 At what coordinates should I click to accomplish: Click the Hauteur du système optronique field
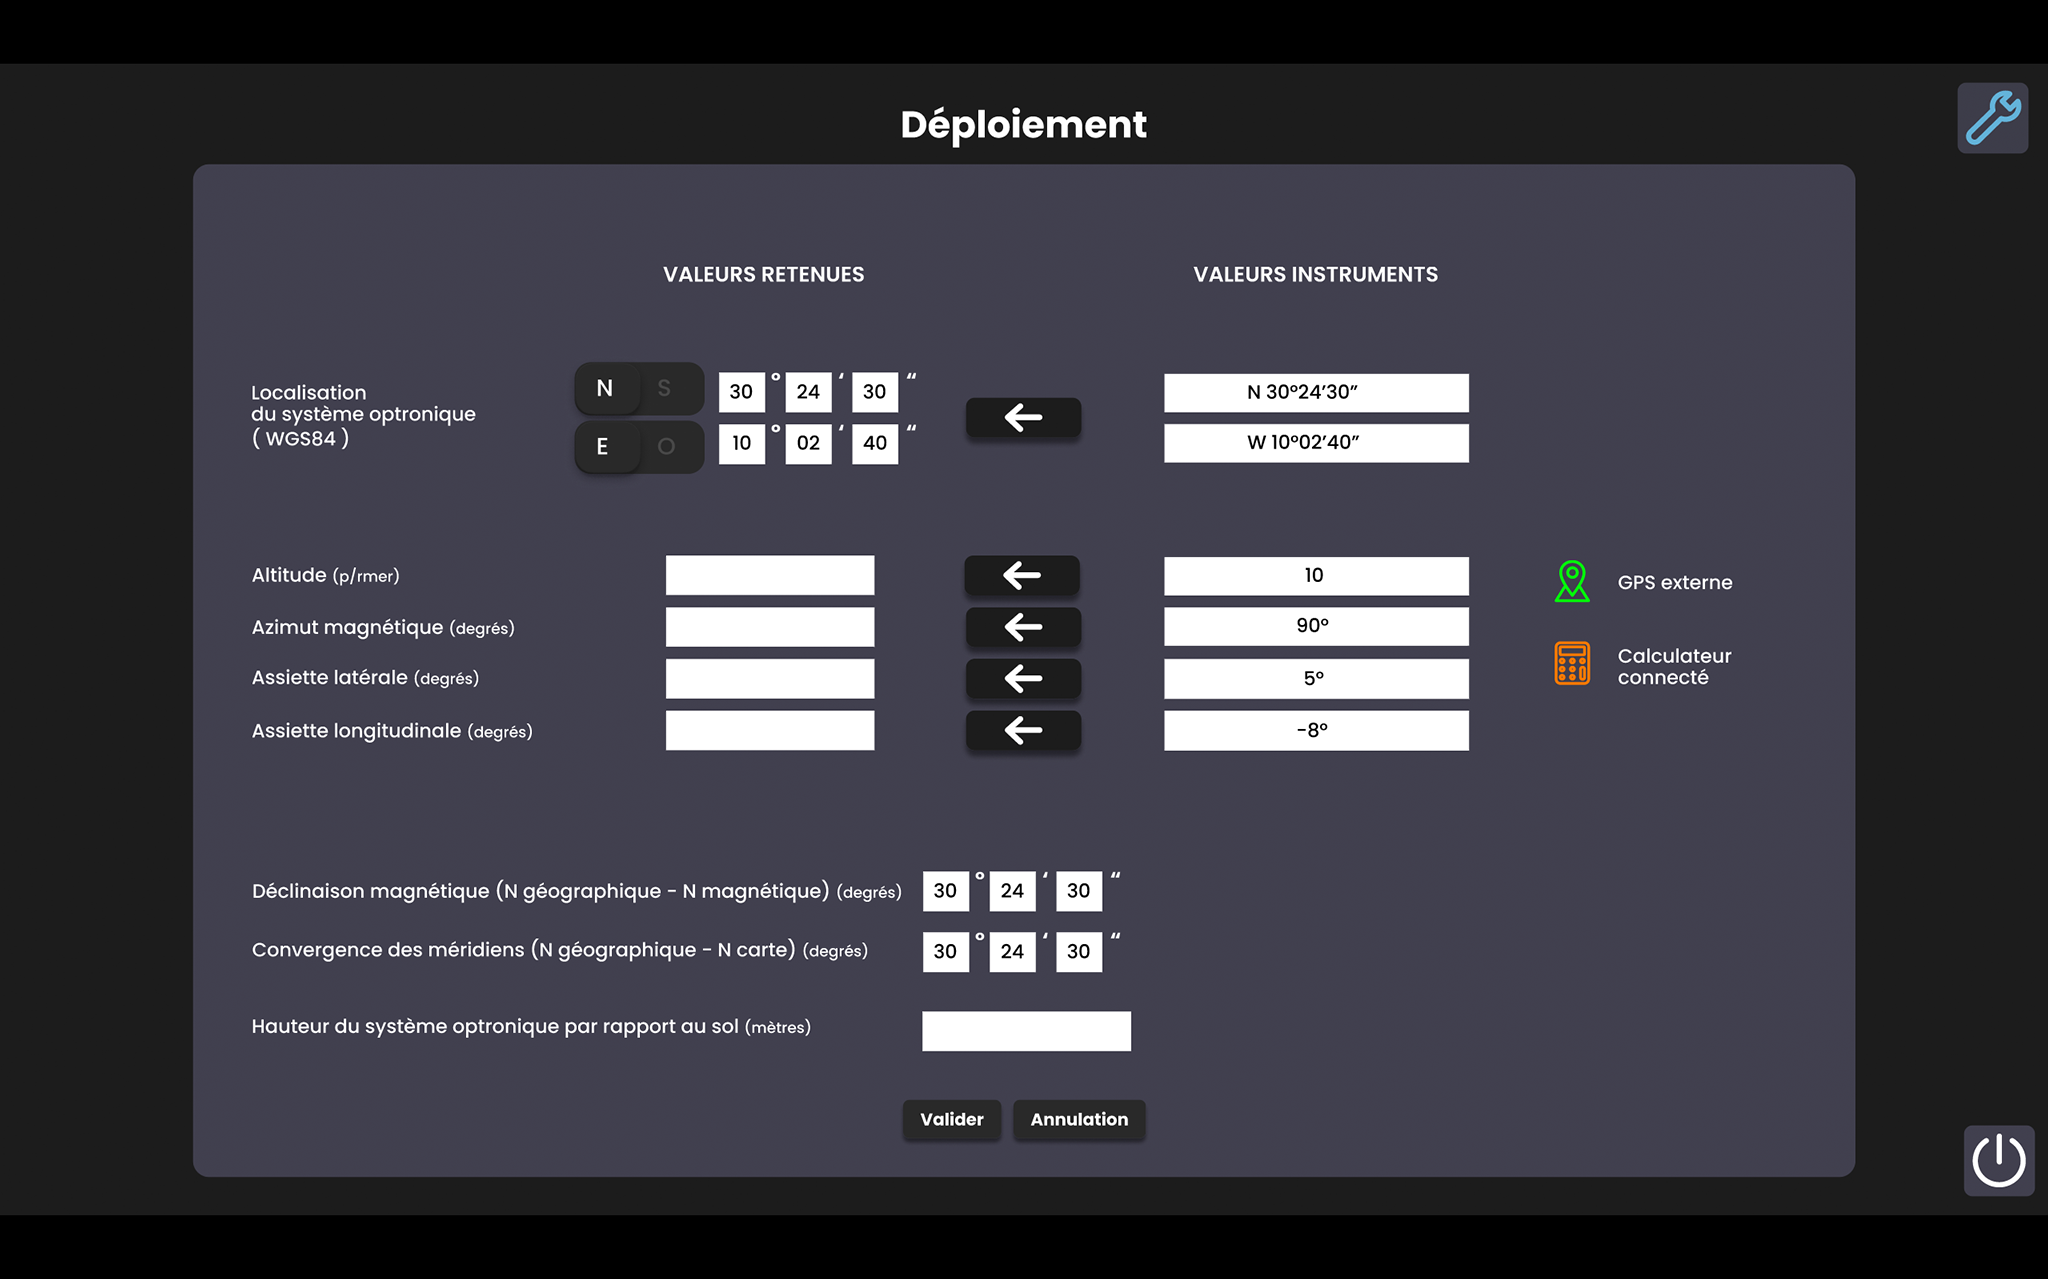[x=1026, y=1030]
